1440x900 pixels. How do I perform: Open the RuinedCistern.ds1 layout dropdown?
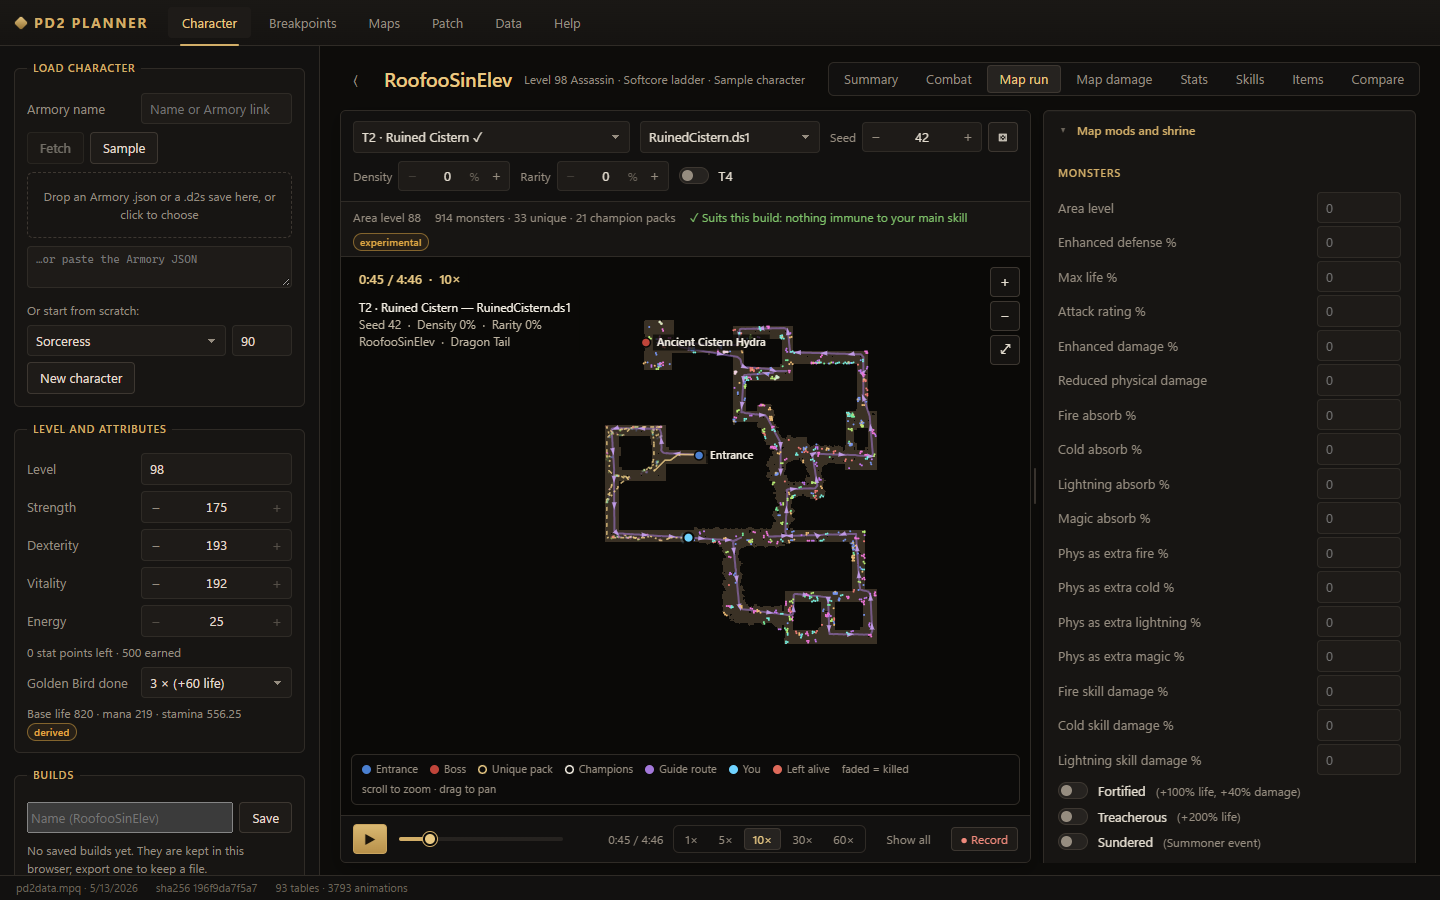tap(730, 138)
